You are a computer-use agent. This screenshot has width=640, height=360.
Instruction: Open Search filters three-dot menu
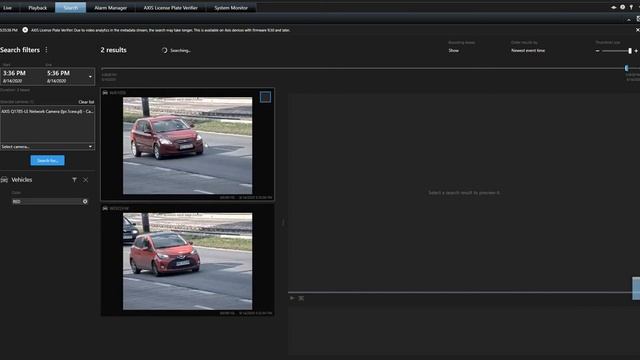(x=46, y=50)
